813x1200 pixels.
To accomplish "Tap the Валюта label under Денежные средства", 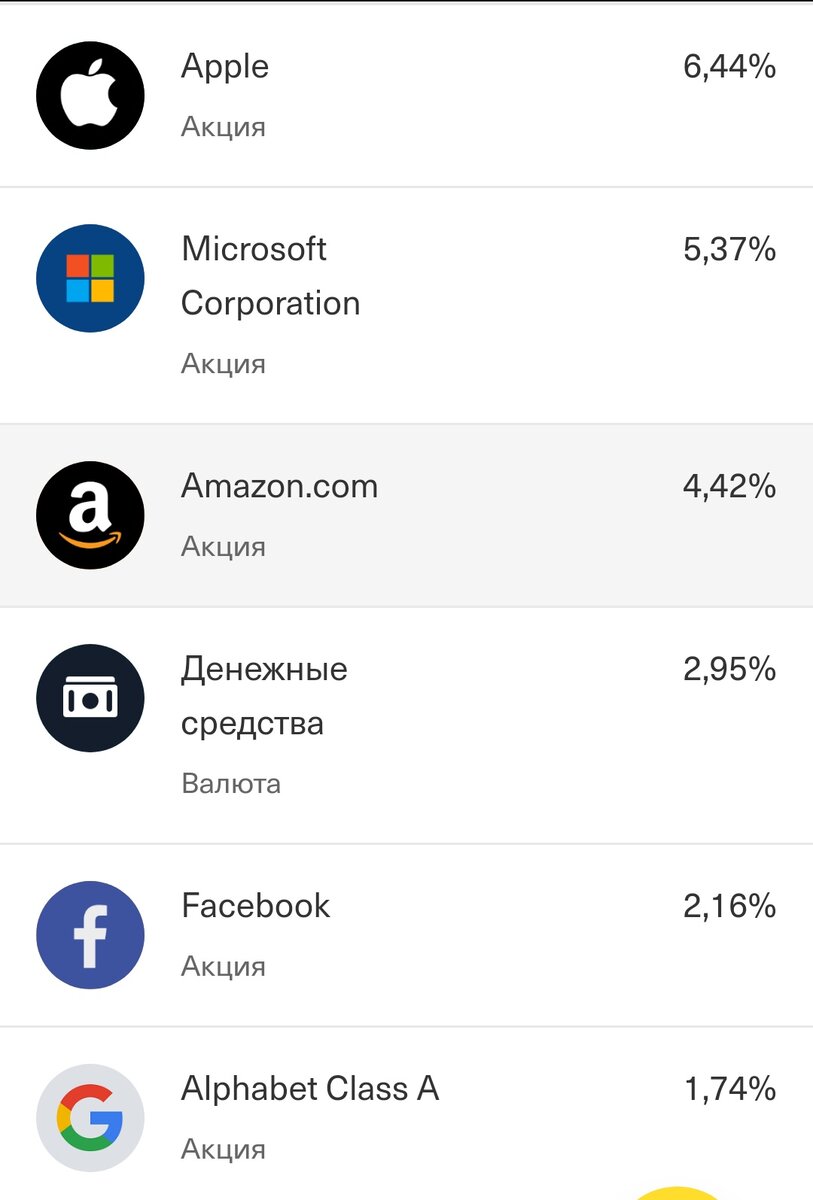I will click(231, 783).
